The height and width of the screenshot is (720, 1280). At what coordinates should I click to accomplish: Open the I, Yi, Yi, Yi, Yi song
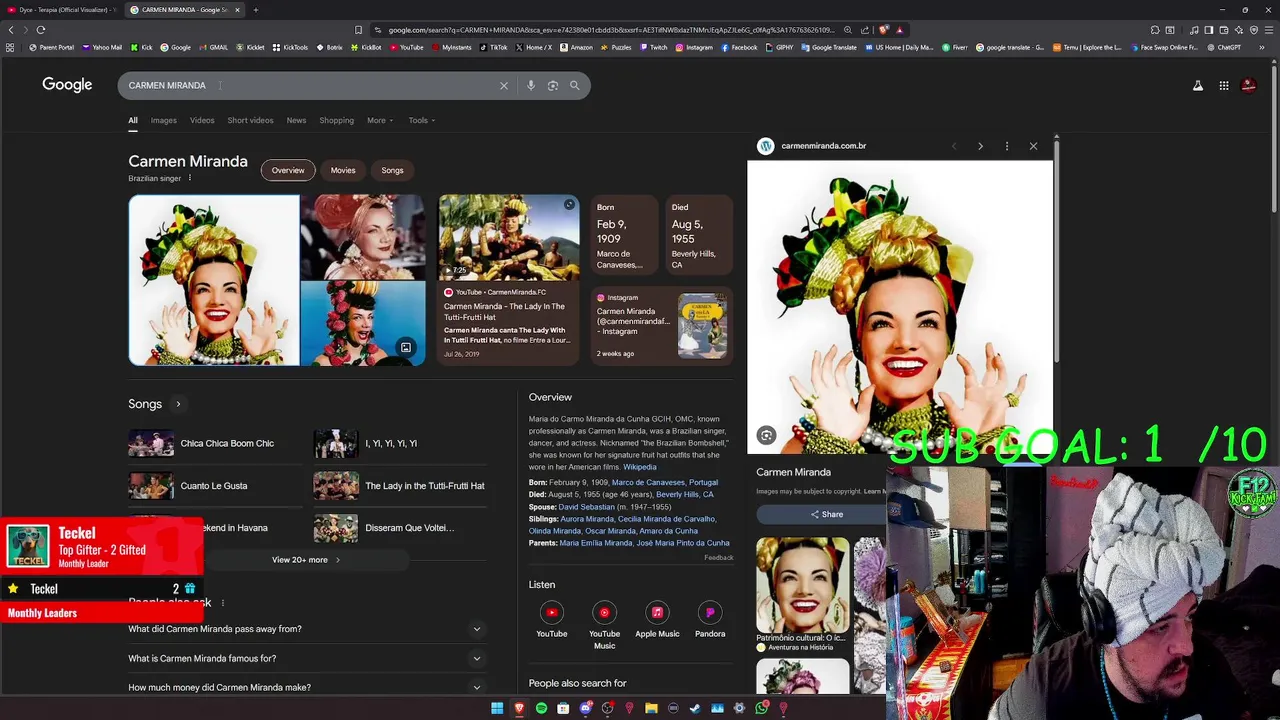coord(400,443)
